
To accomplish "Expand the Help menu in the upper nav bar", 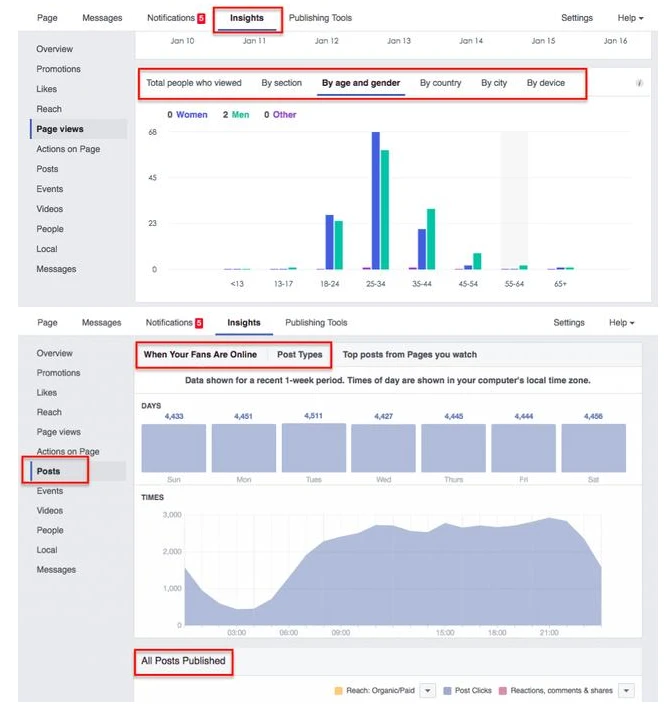I will pos(630,18).
